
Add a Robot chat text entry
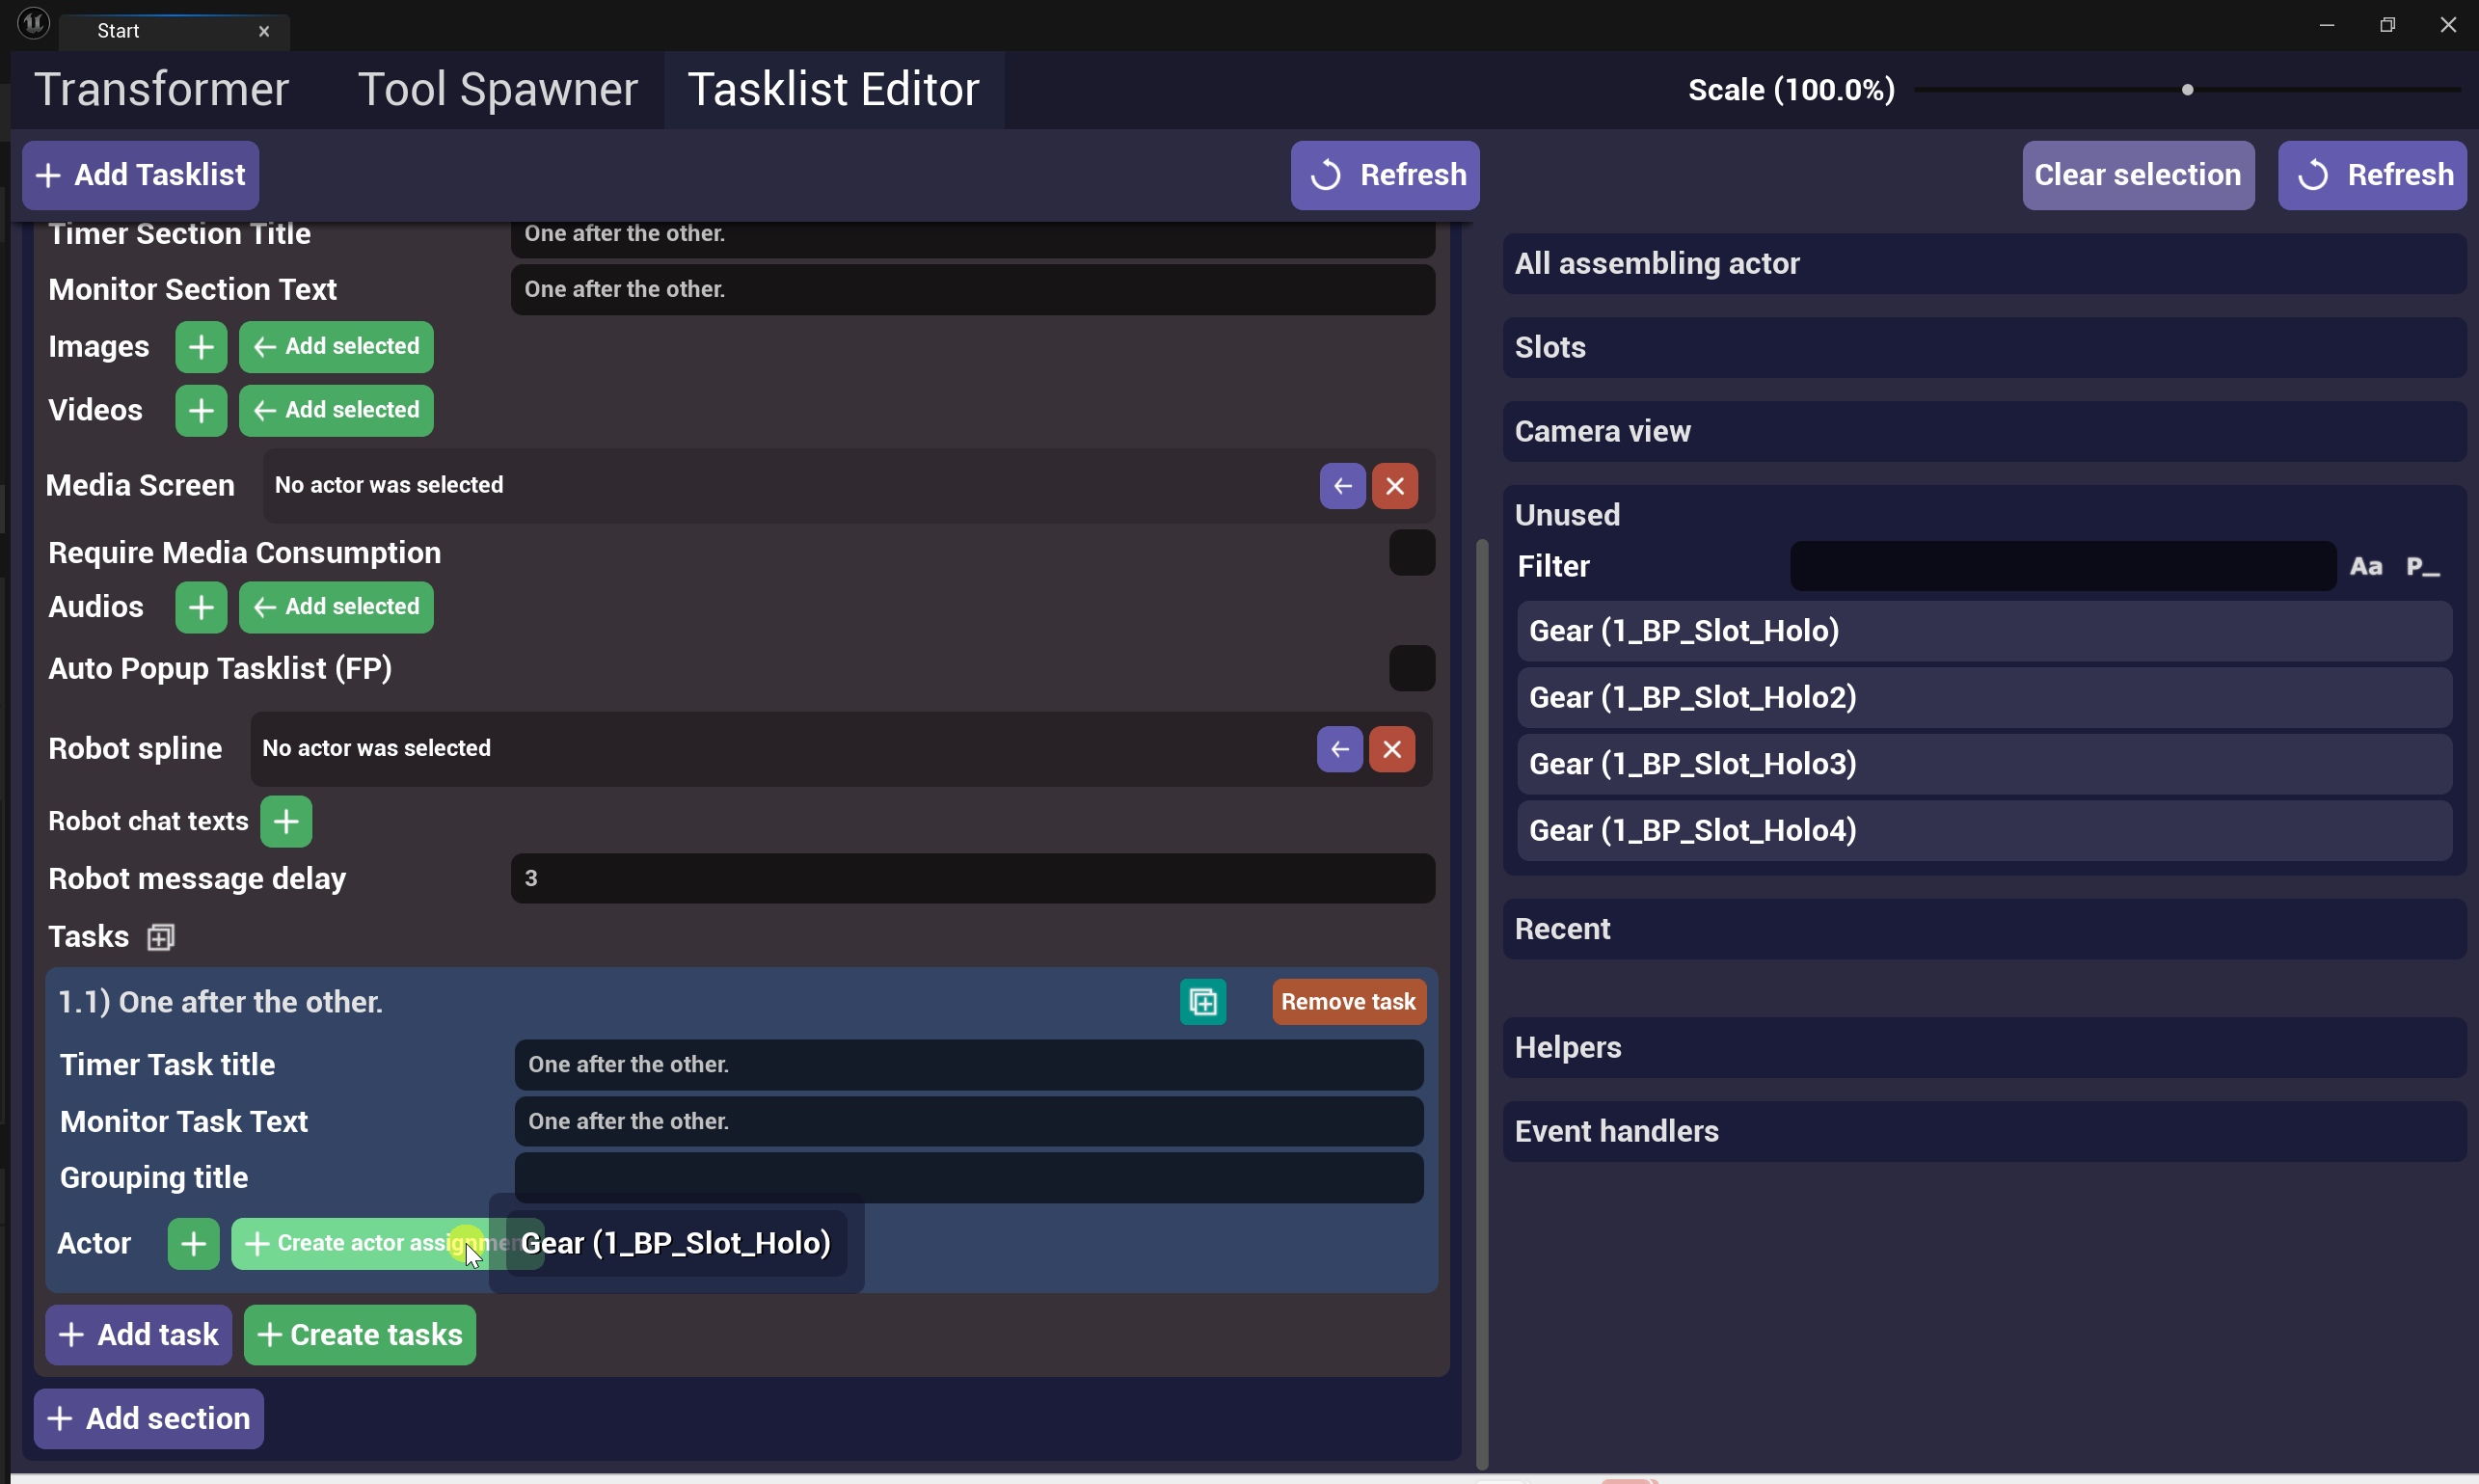click(x=286, y=822)
